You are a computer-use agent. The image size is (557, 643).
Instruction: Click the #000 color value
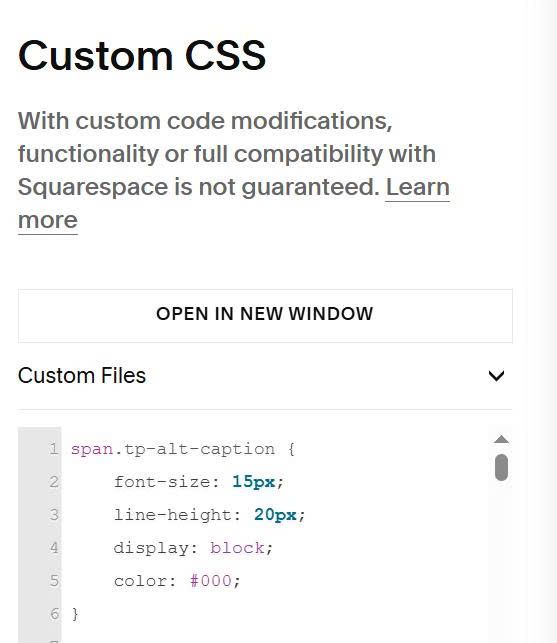click(211, 581)
